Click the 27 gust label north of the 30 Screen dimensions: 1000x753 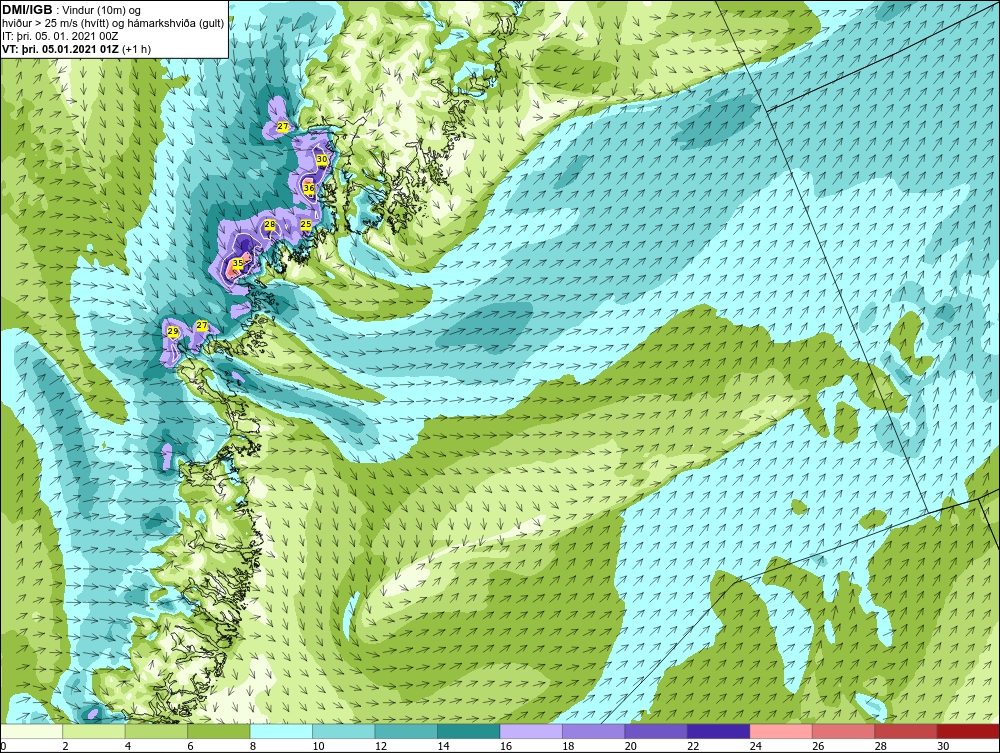pos(283,127)
